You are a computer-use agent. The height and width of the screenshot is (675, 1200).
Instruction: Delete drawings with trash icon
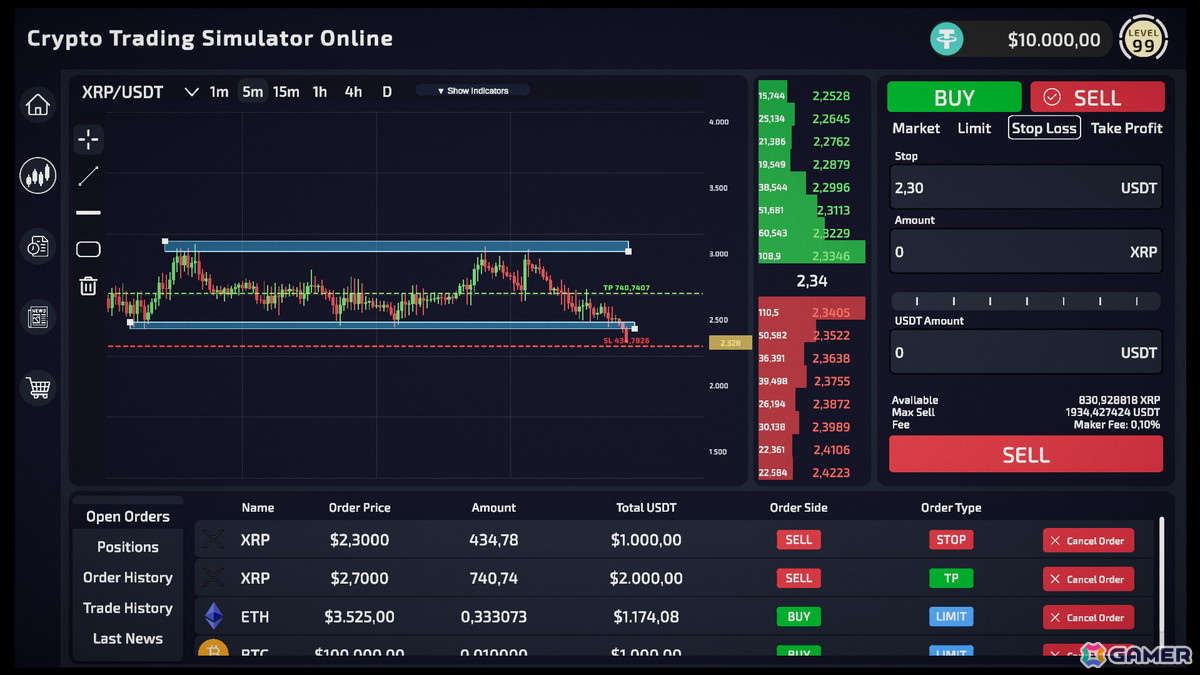tap(88, 286)
